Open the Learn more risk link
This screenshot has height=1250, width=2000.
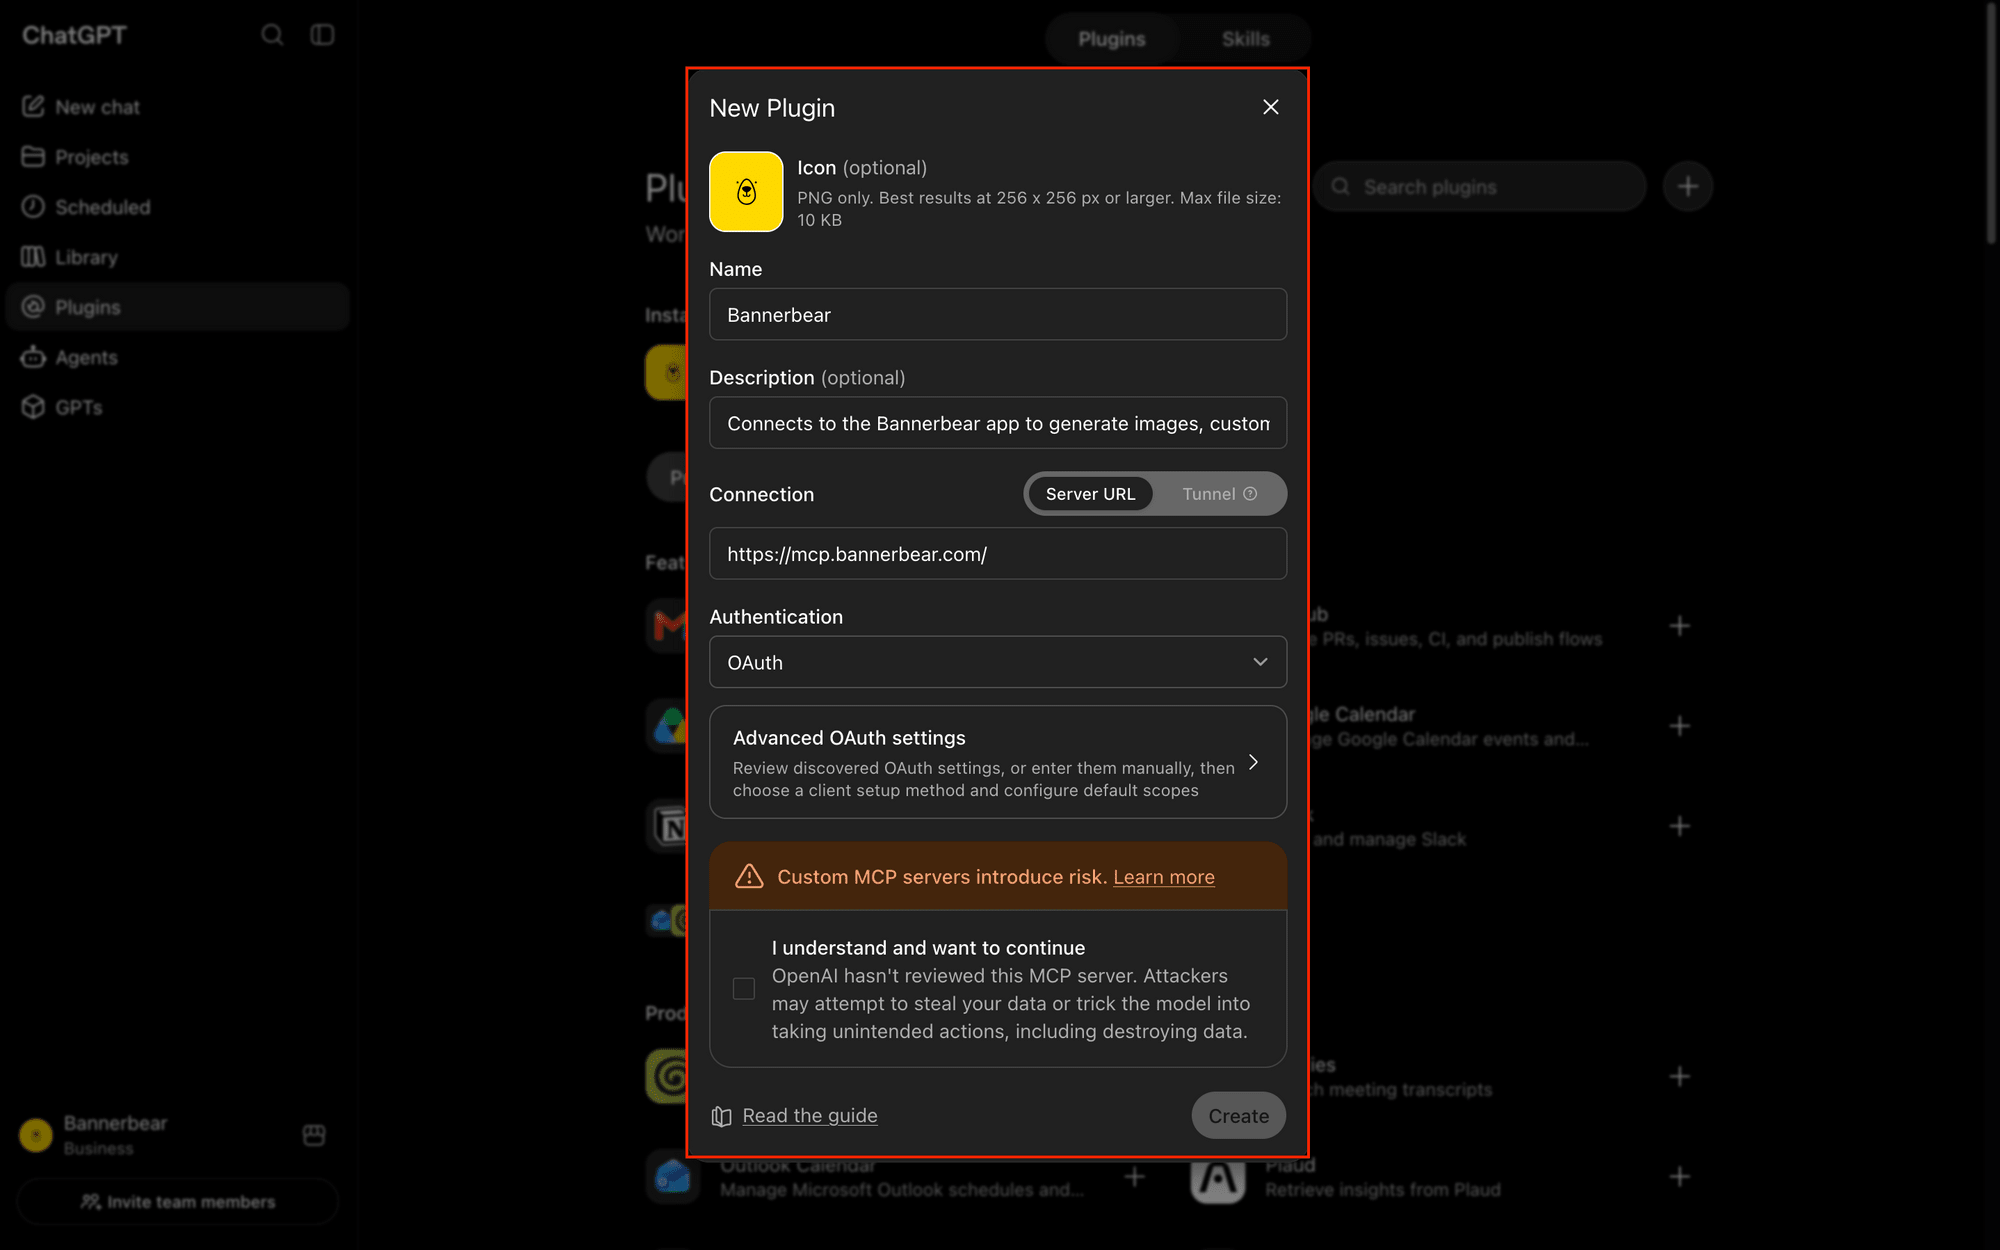[x=1164, y=877]
